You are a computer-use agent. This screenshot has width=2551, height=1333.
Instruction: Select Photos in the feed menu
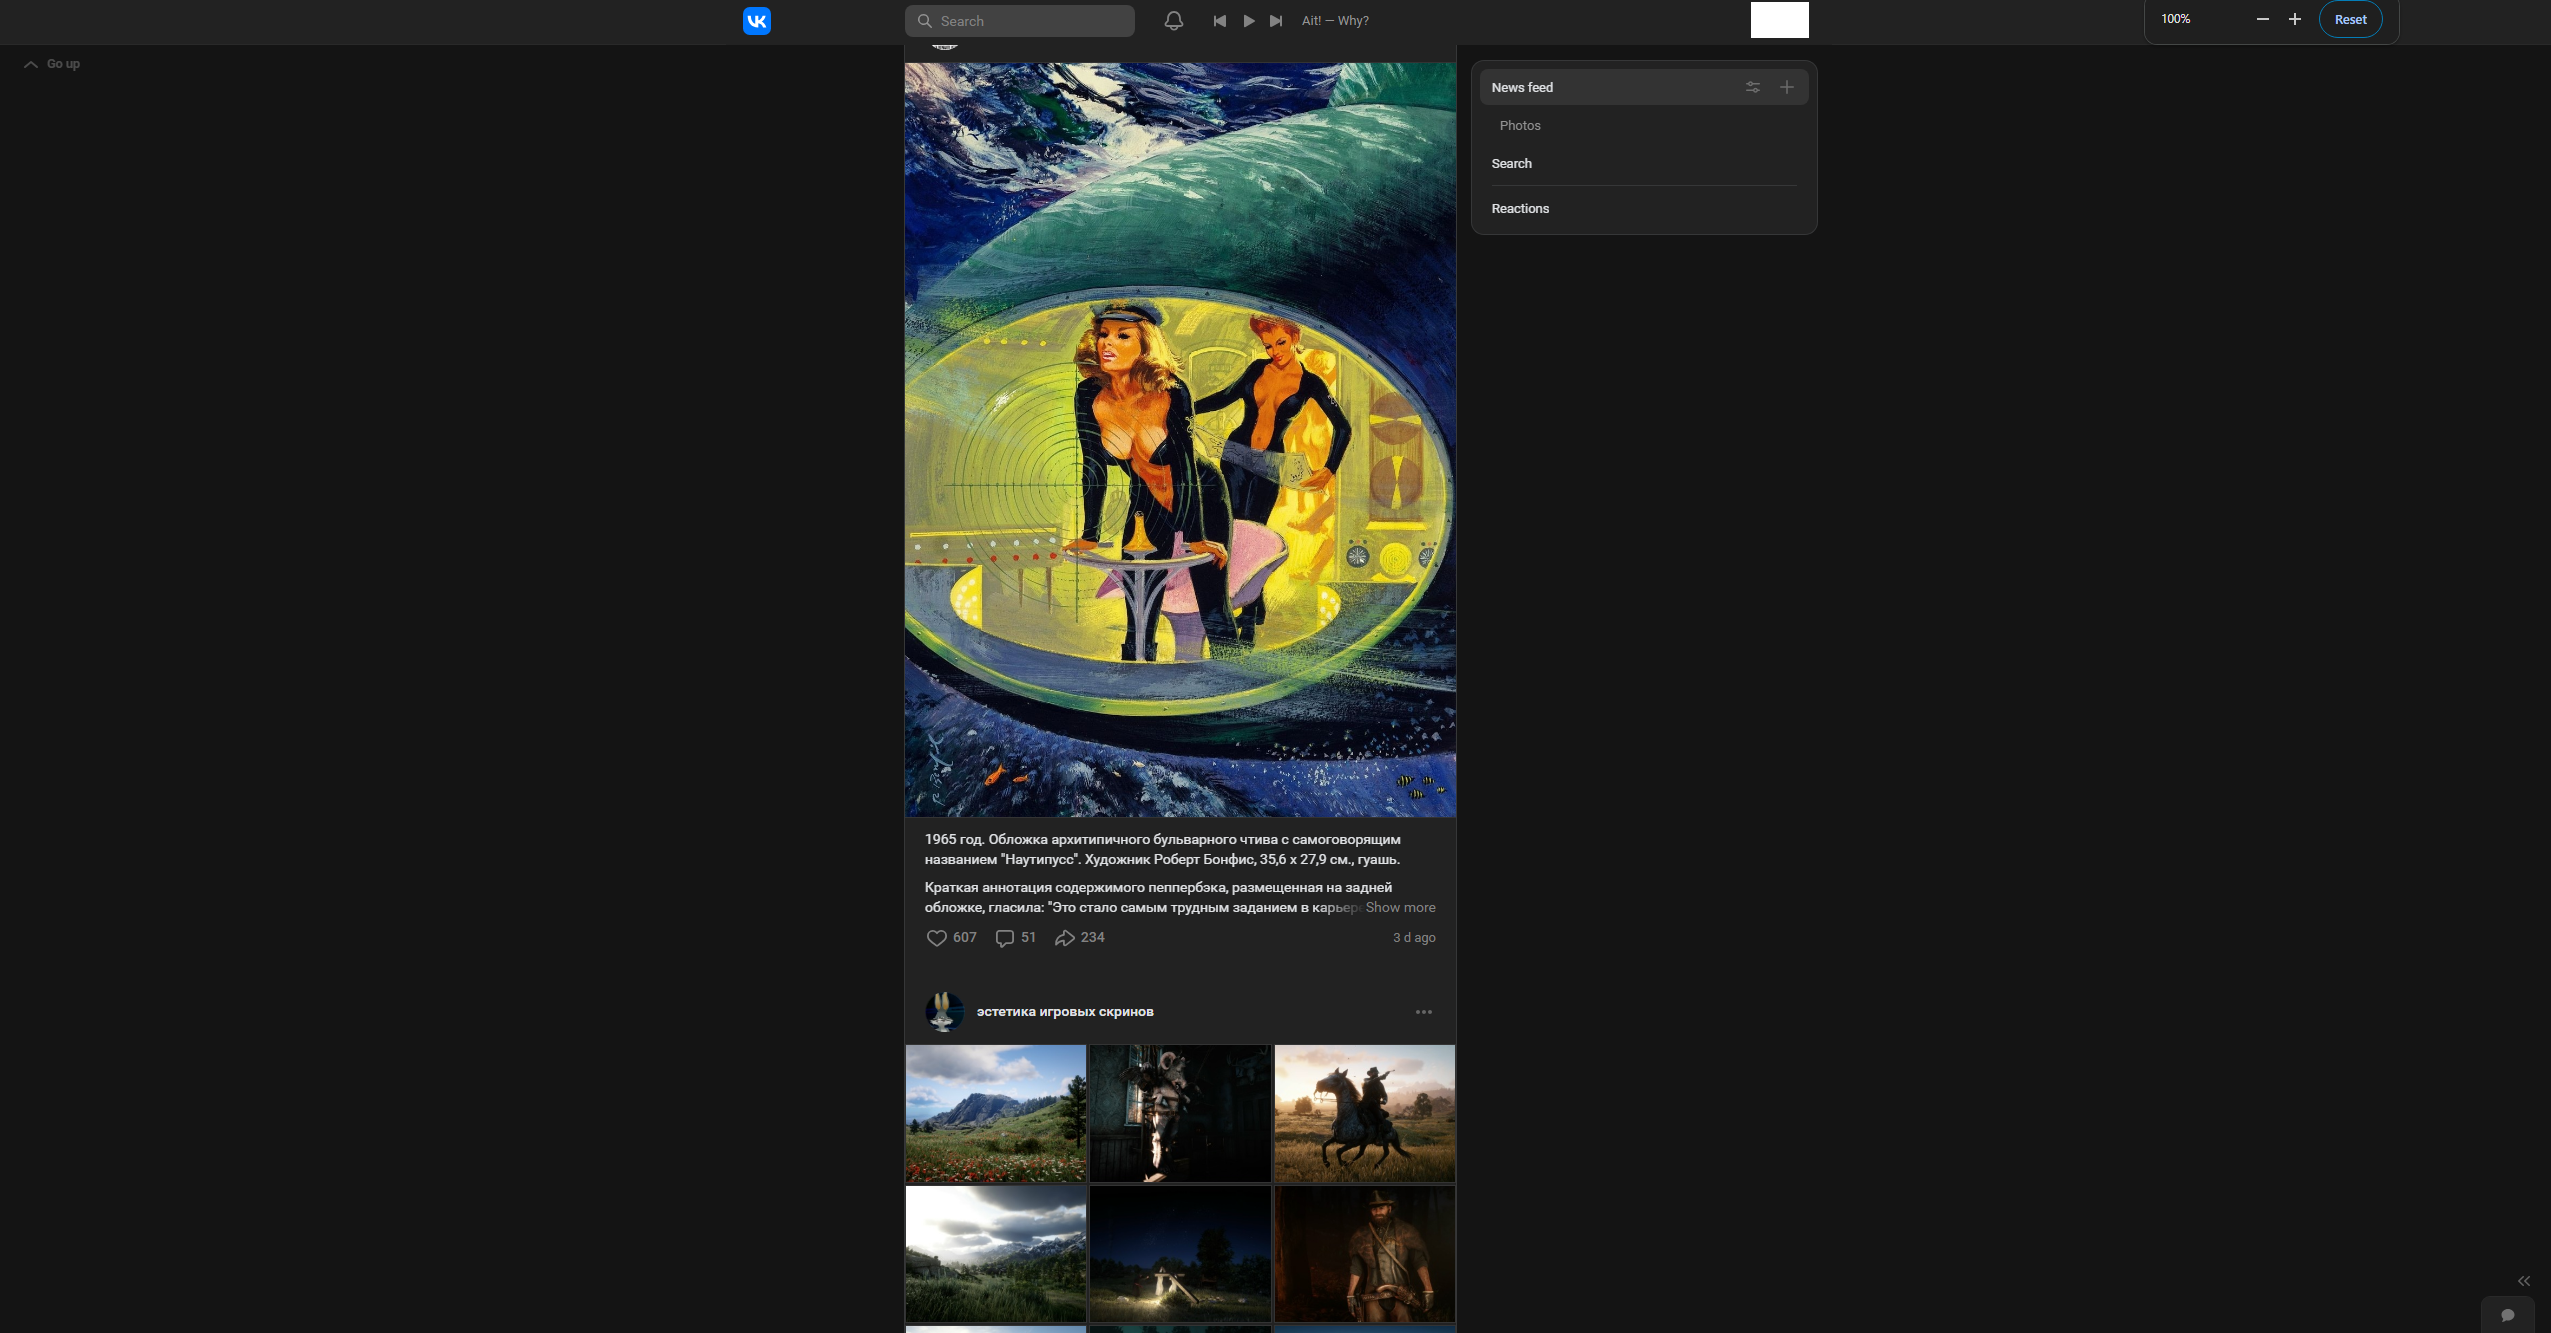pyautogui.click(x=1520, y=126)
